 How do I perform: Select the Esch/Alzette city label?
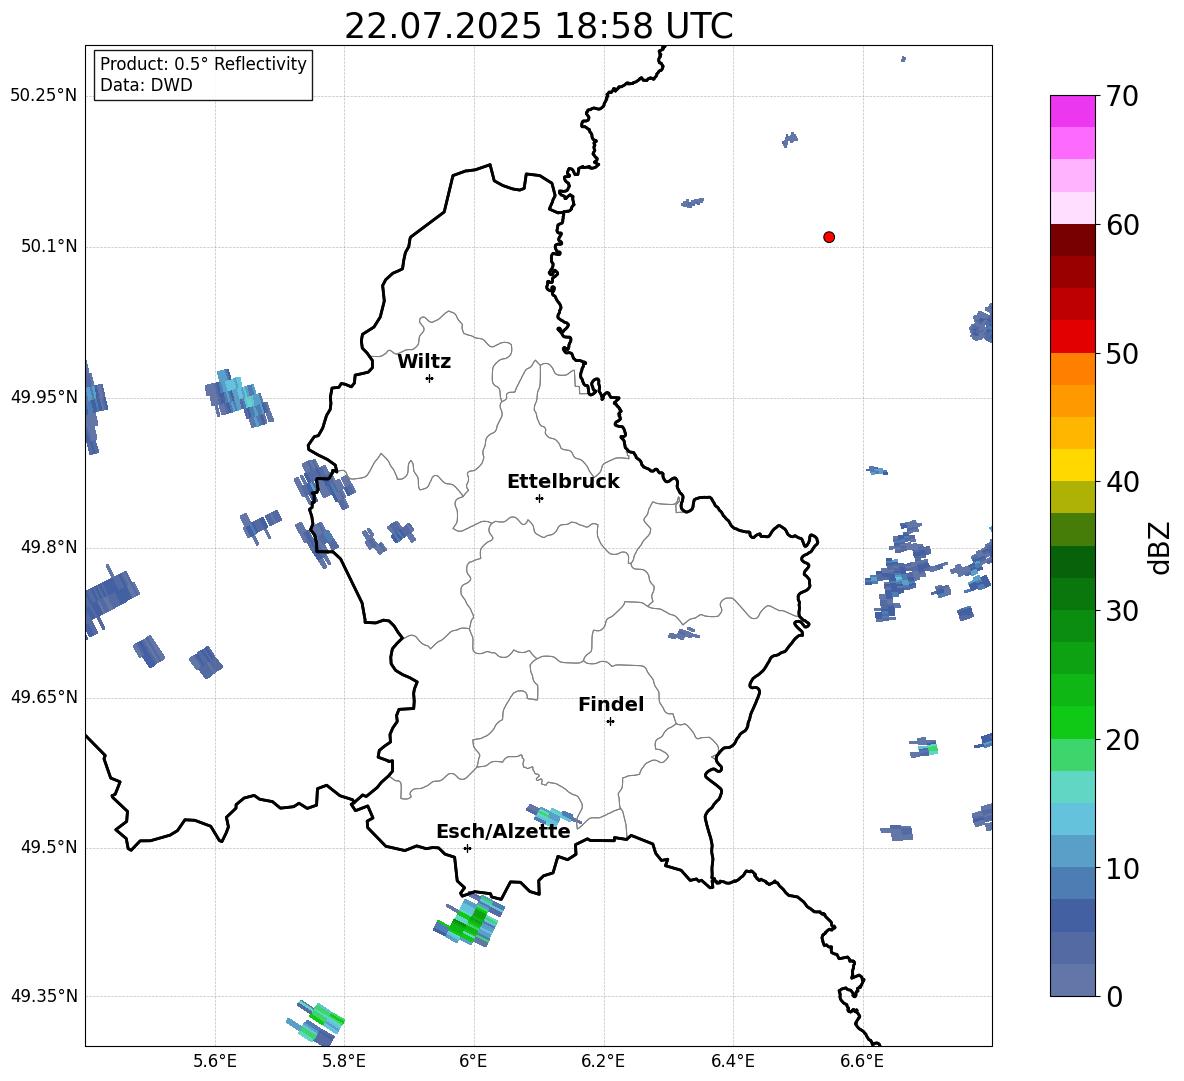click(x=503, y=831)
